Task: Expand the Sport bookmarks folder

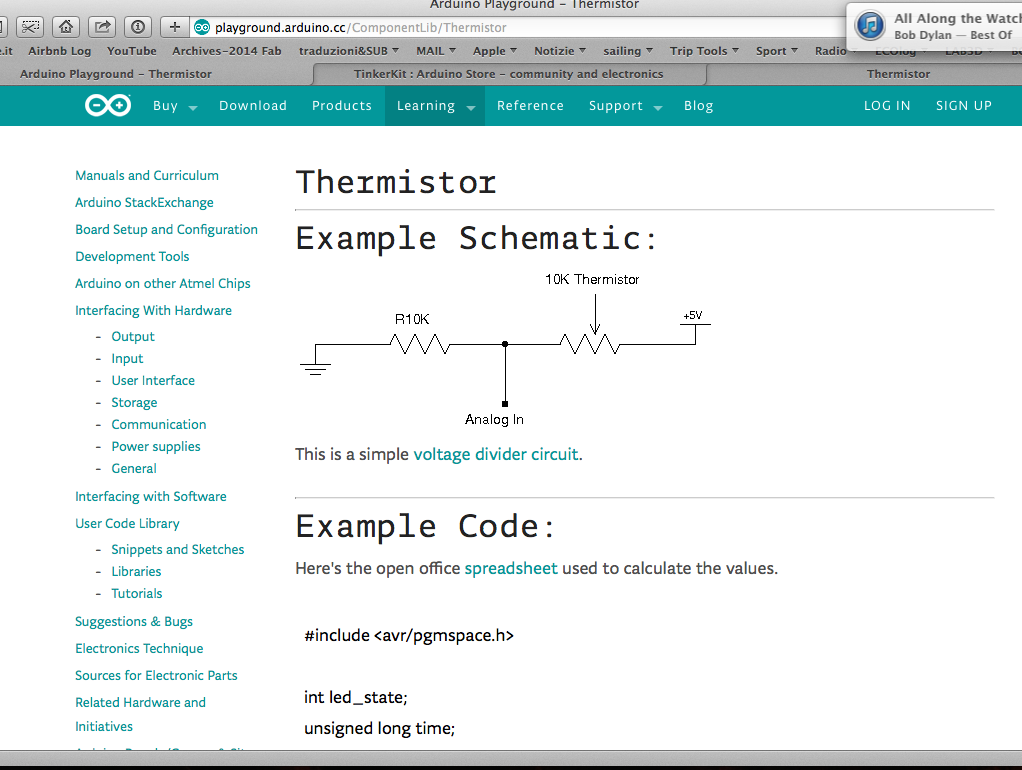Action: (776, 51)
